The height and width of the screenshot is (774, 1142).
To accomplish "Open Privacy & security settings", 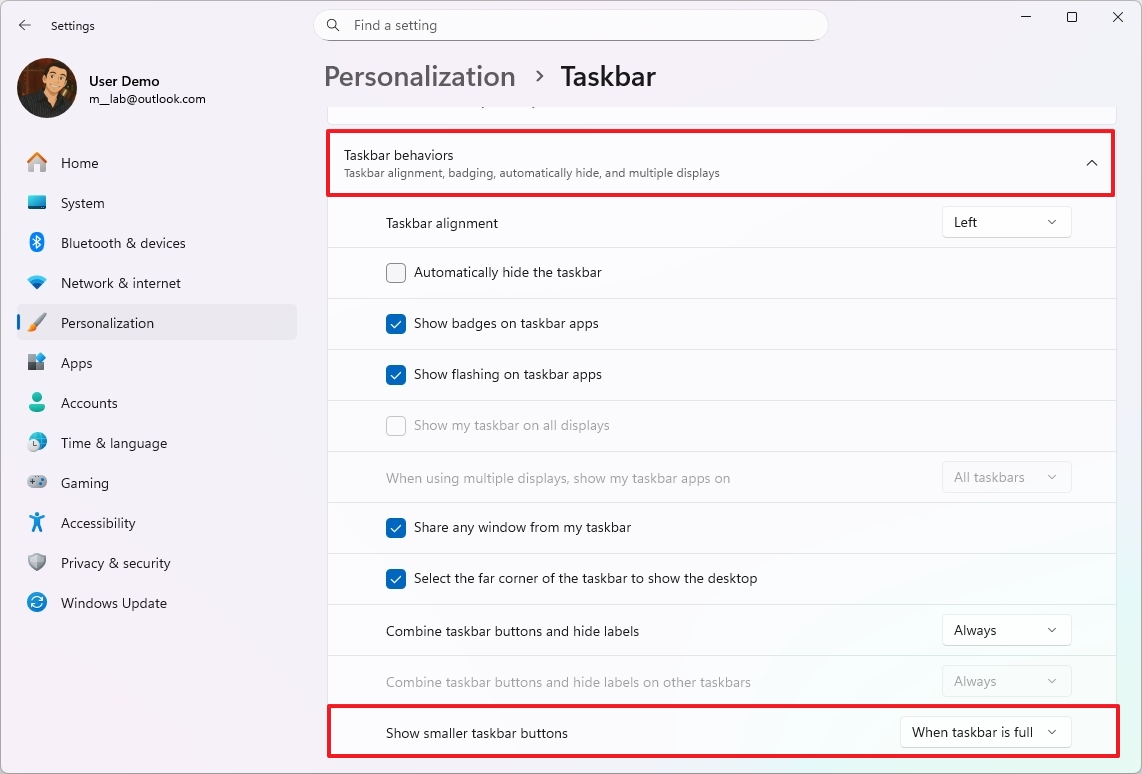I will (x=37, y=562).
